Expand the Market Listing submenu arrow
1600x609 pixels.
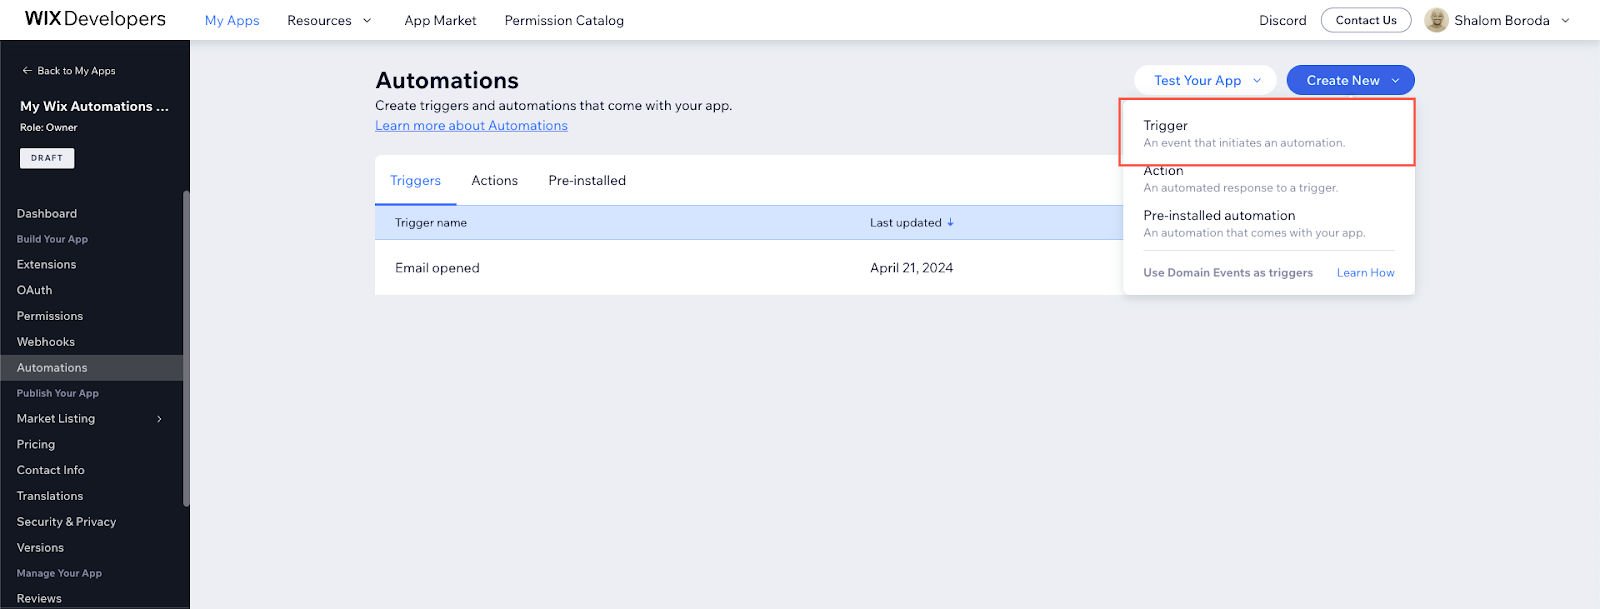point(159,419)
